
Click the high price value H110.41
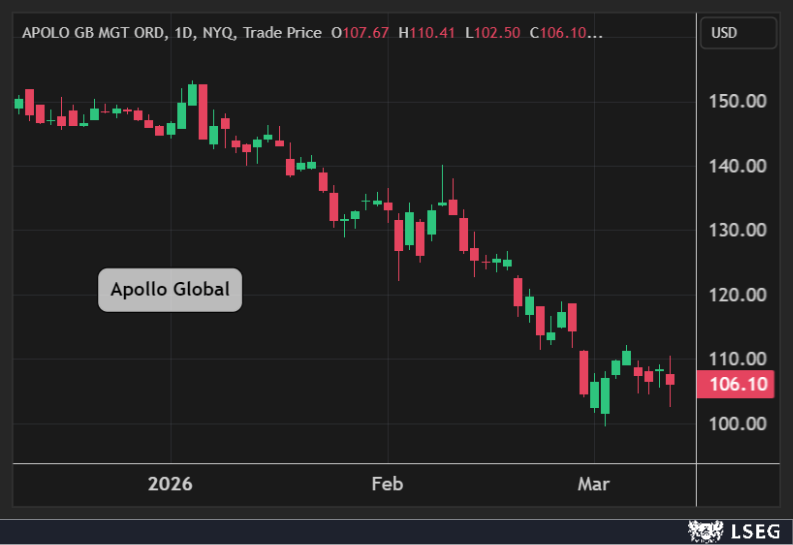pos(427,33)
